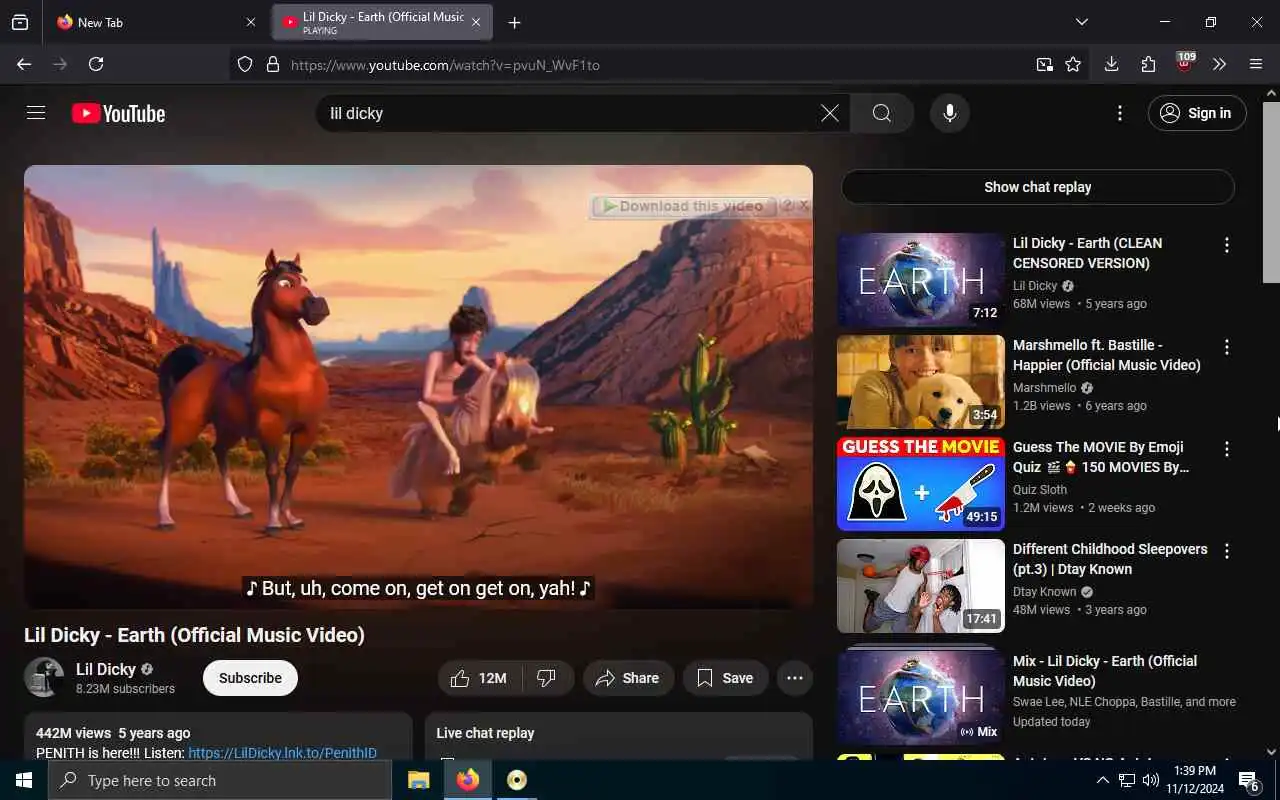Click the magnifier search button
1280x800 pixels.
[x=882, y=113]
